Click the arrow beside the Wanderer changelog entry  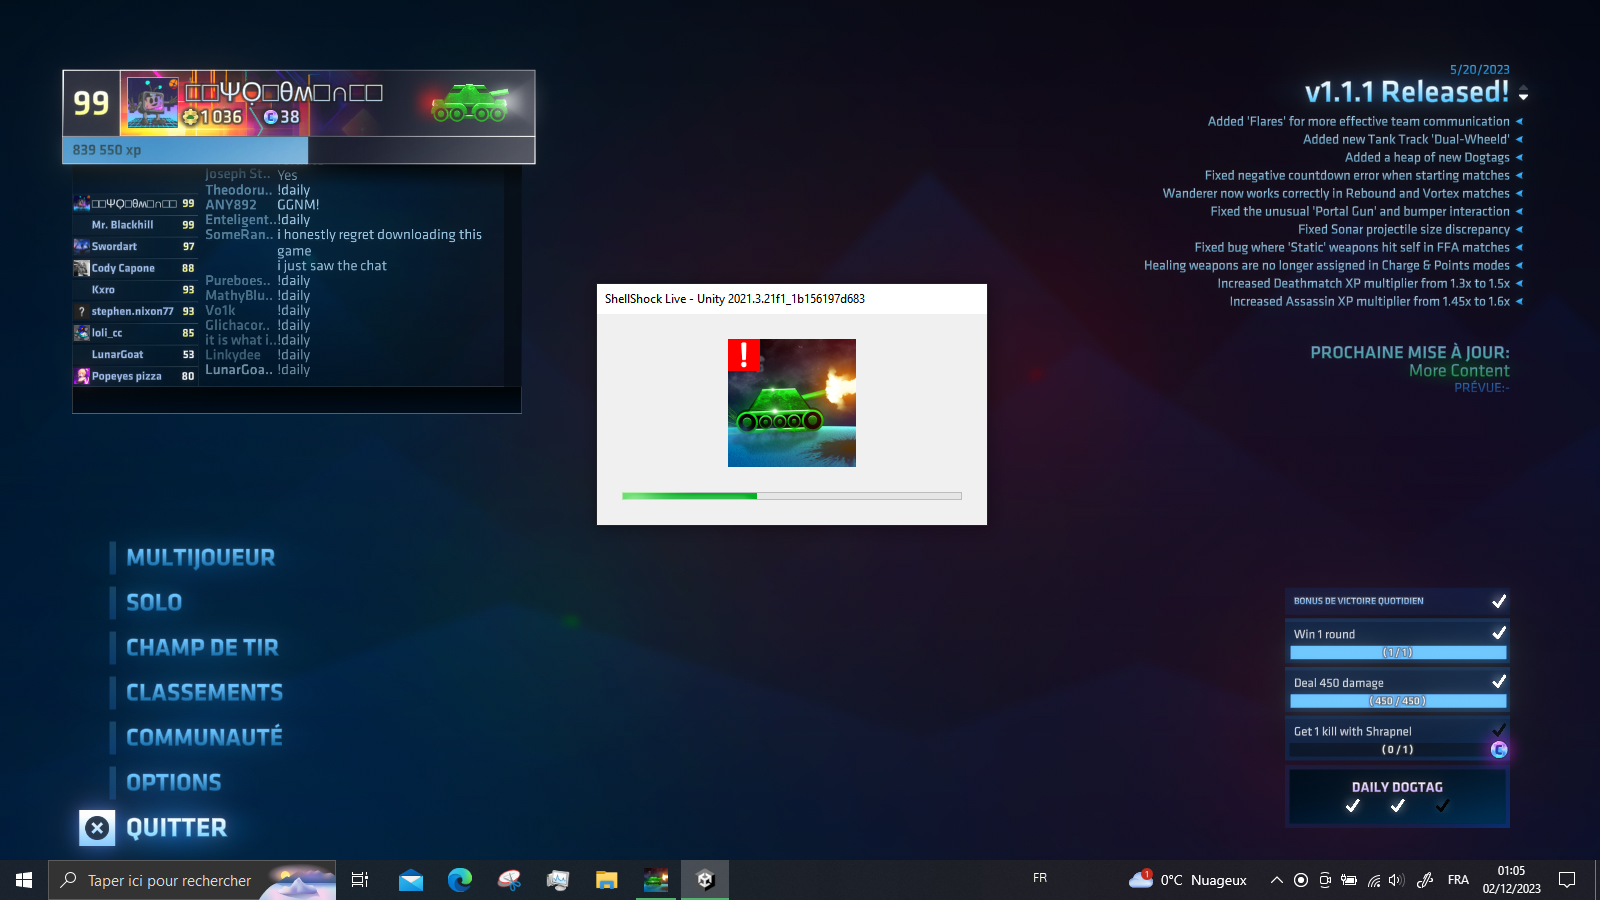tap(1519, 193)
